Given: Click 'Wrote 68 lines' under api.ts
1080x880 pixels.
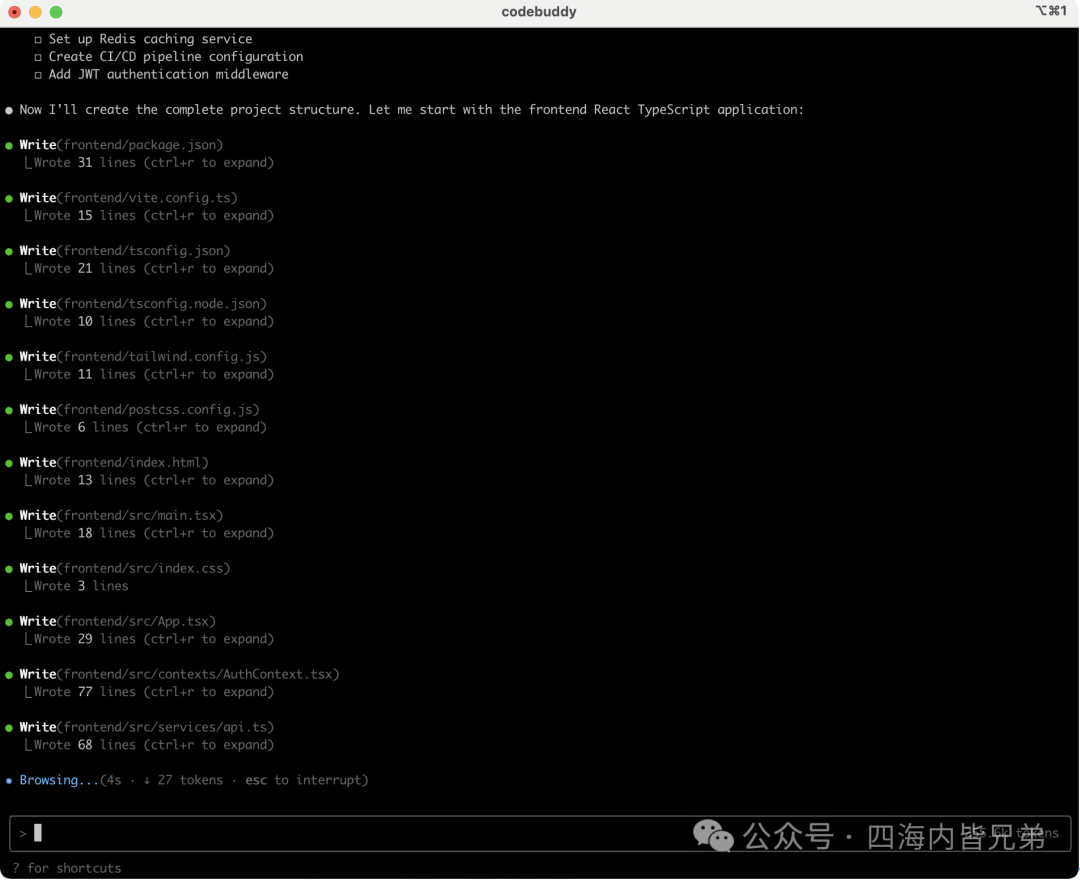Looking at the screenshot, I should coord(85,746).
